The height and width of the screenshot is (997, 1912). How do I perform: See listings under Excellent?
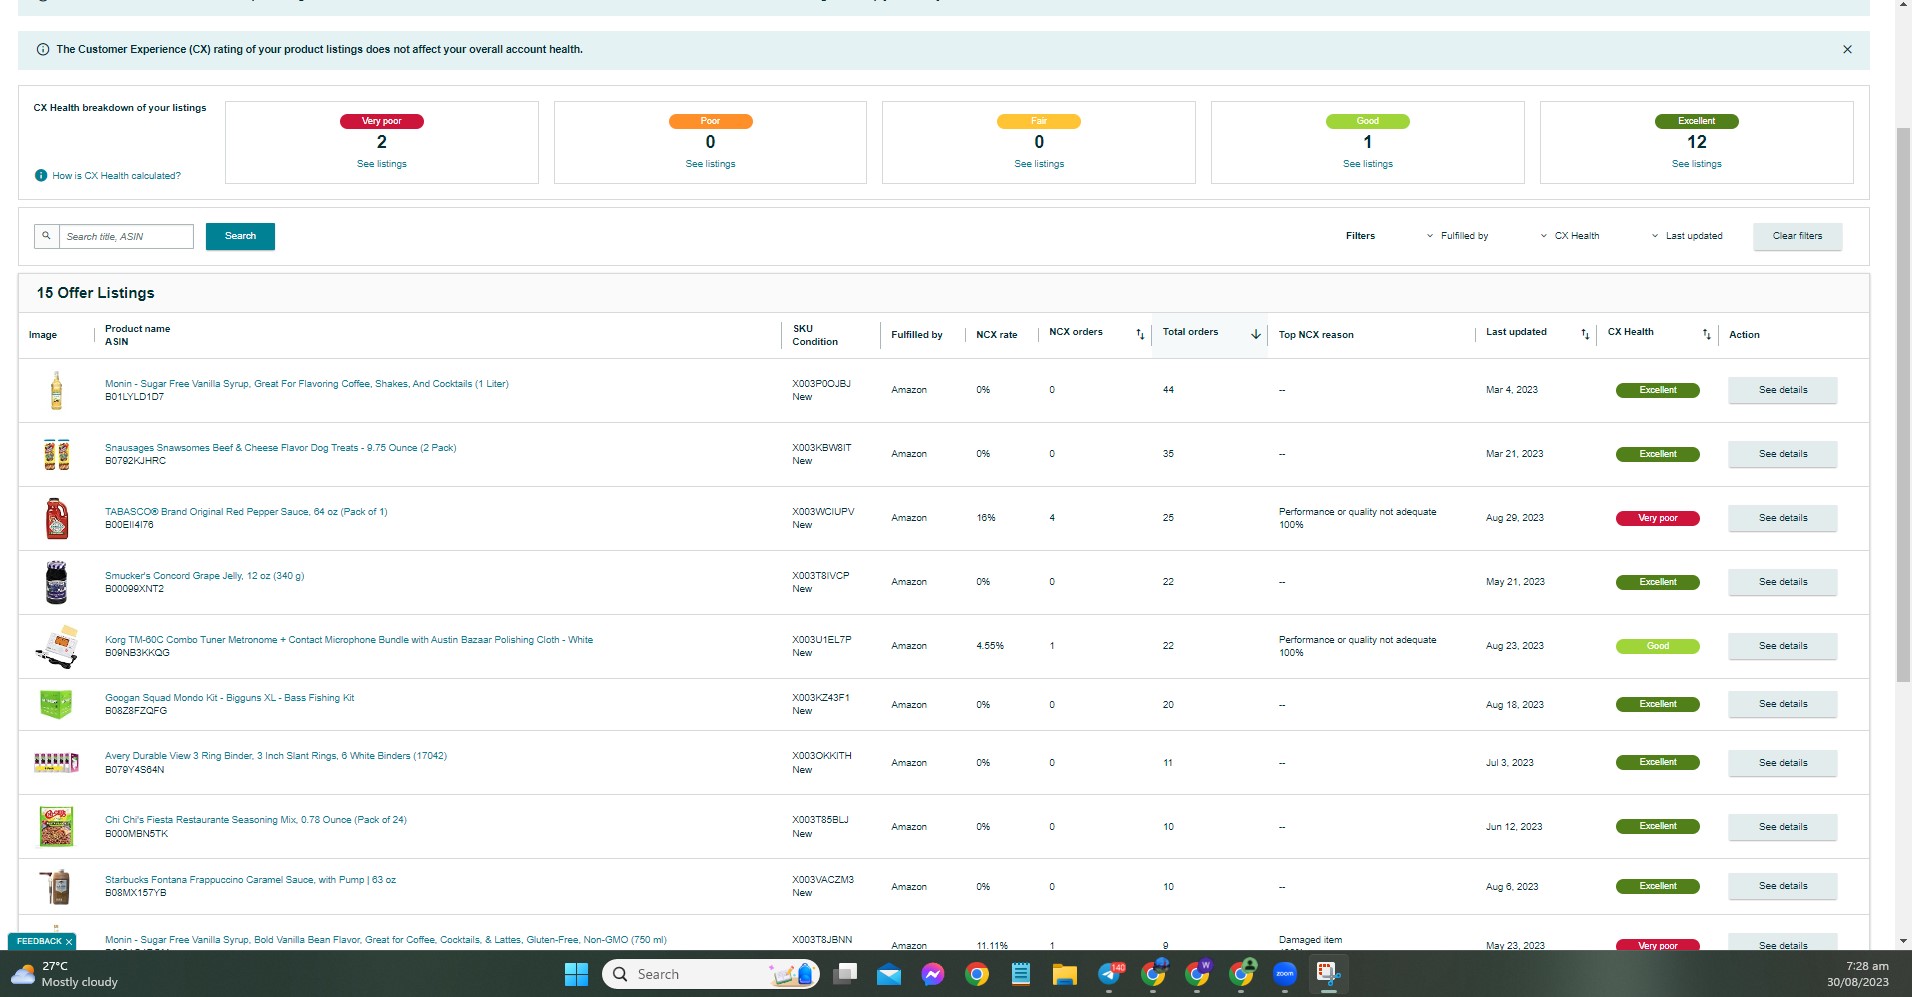(1697, 164)
